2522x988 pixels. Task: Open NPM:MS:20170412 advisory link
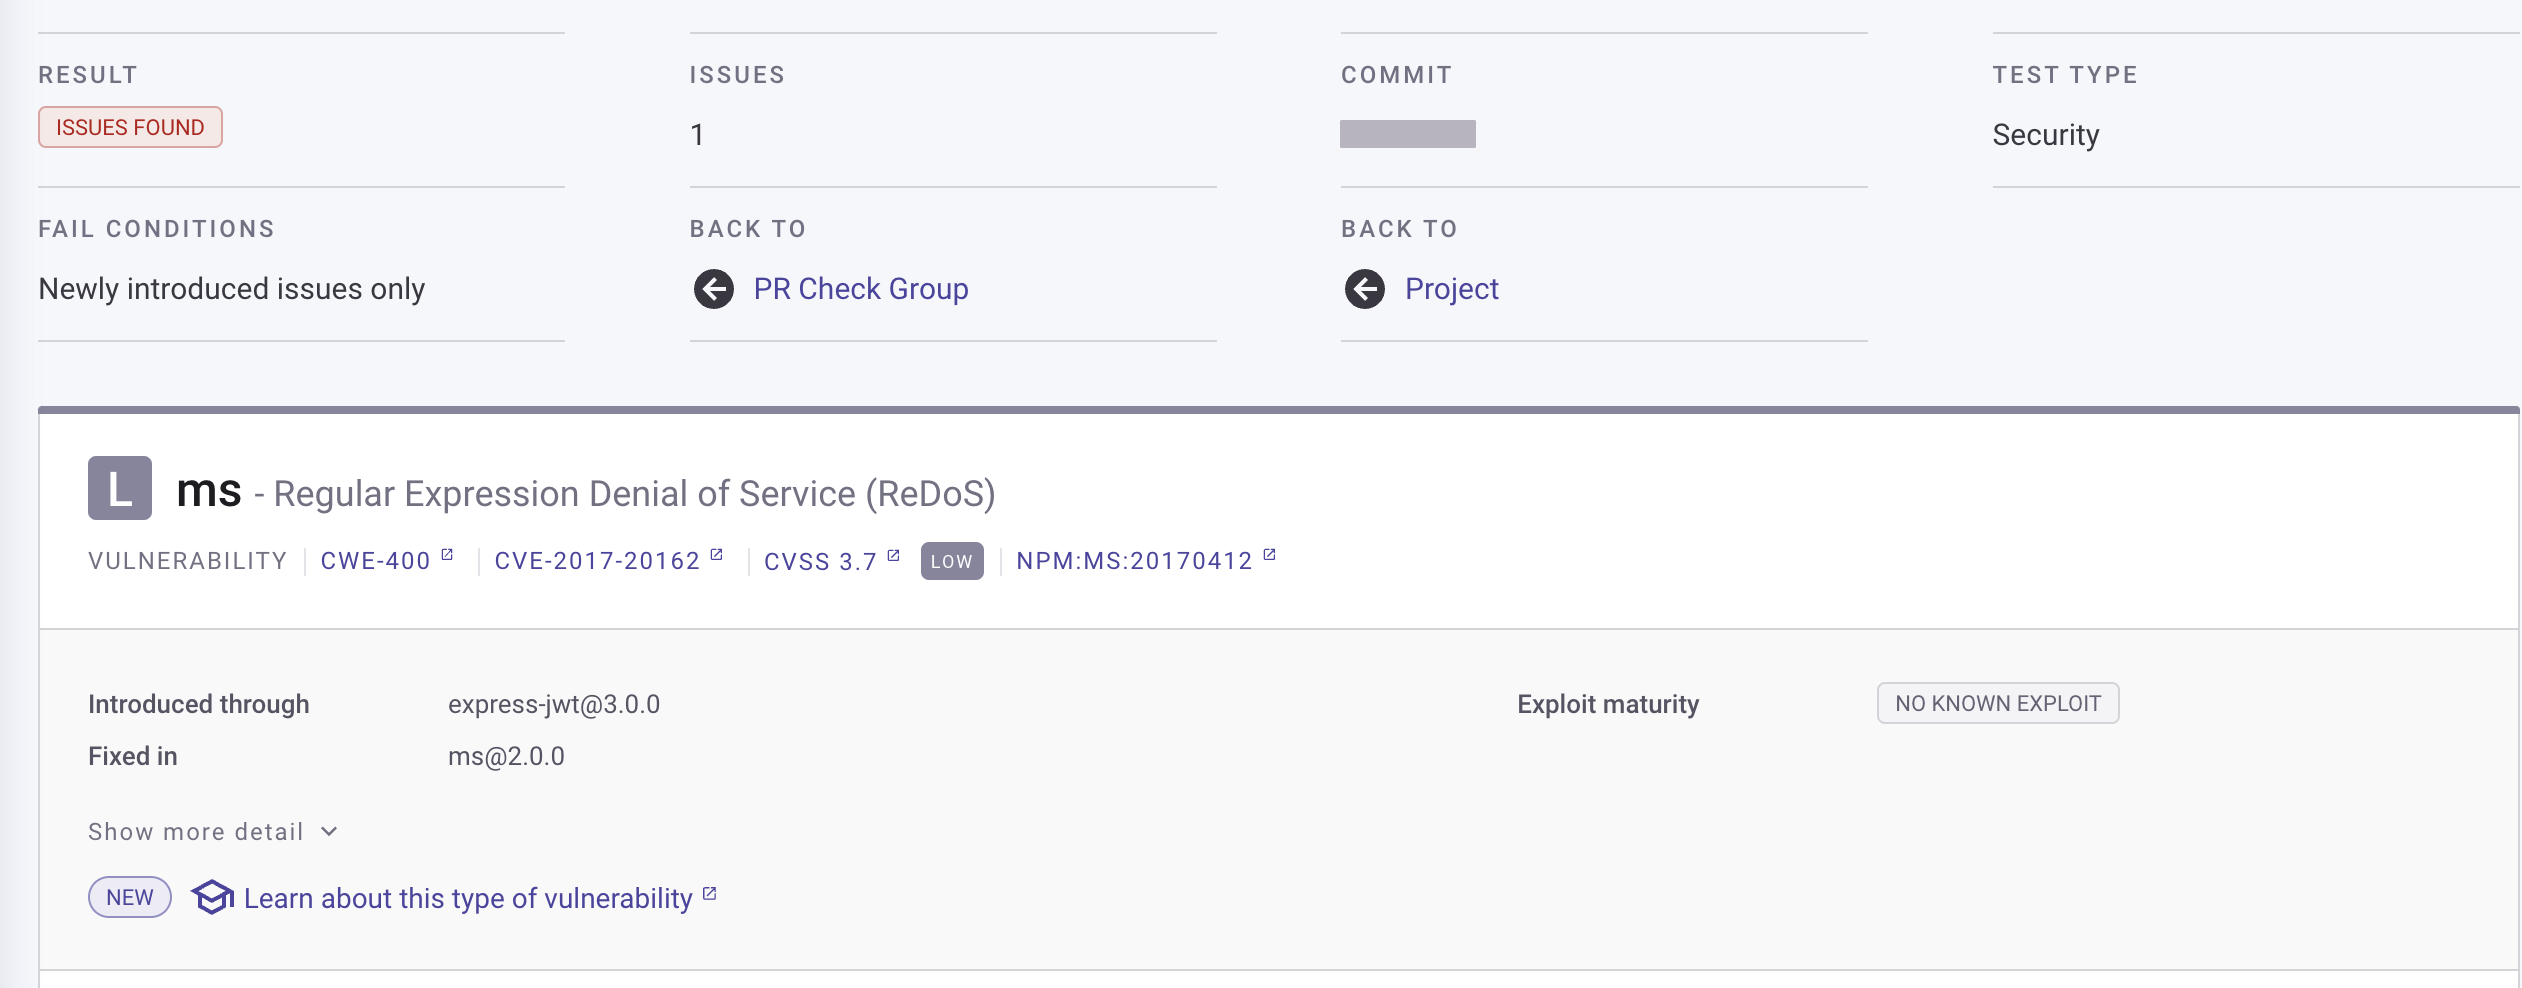pyautogui.click(x=1134, y=561)
